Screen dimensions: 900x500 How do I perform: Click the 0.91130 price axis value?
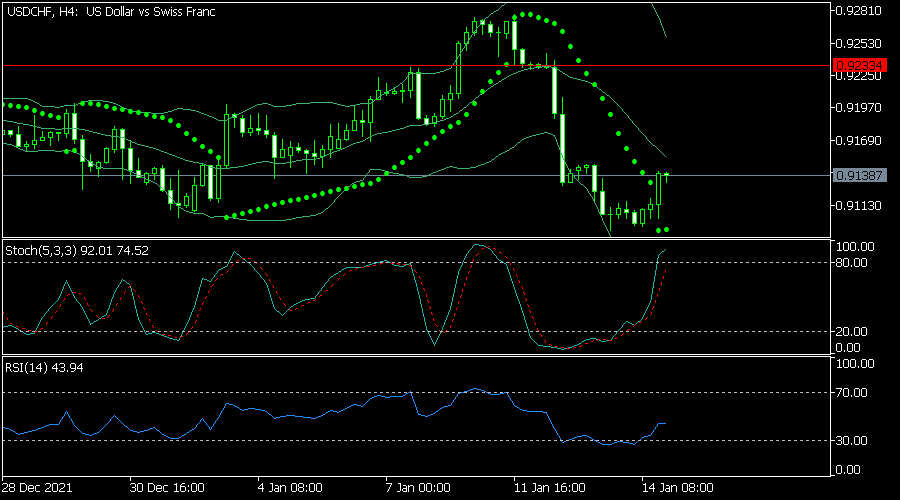click(x=859, y=206)
